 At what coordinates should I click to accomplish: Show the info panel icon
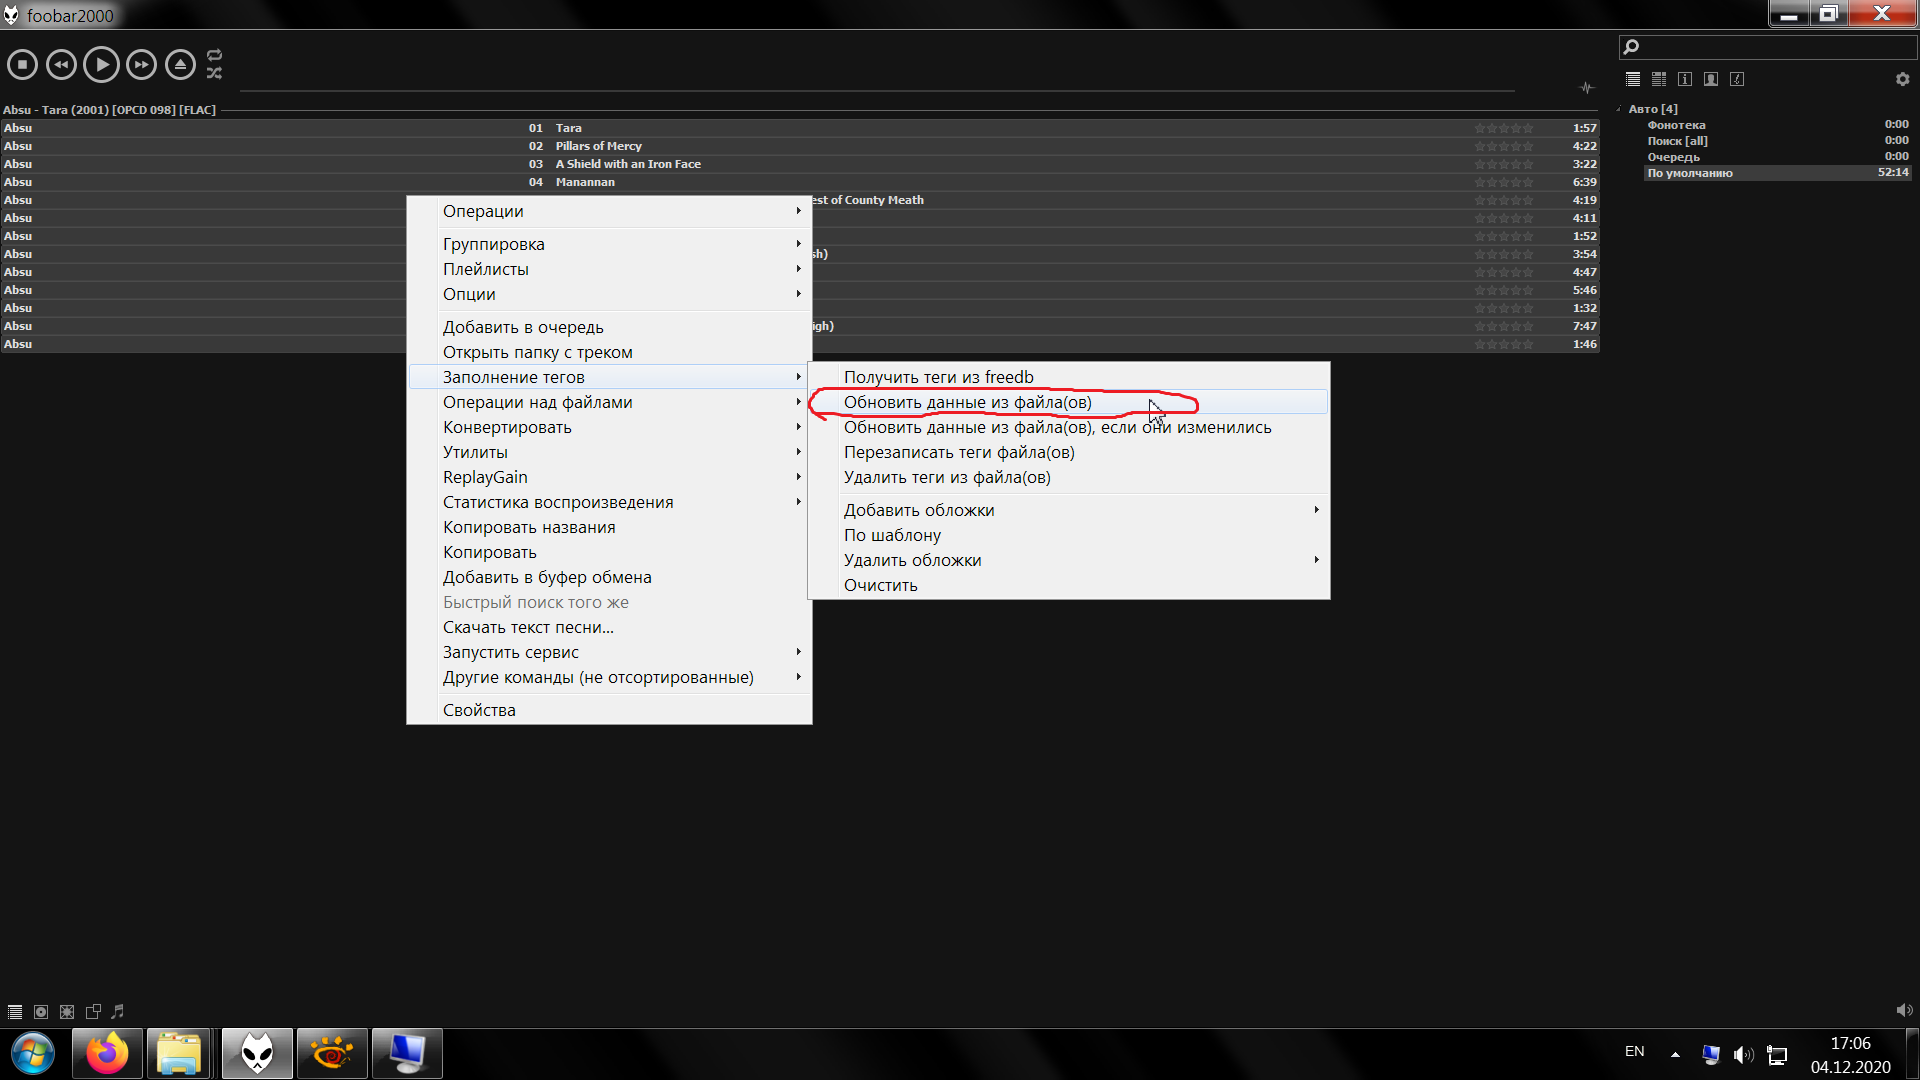(x=1685, y=79)
